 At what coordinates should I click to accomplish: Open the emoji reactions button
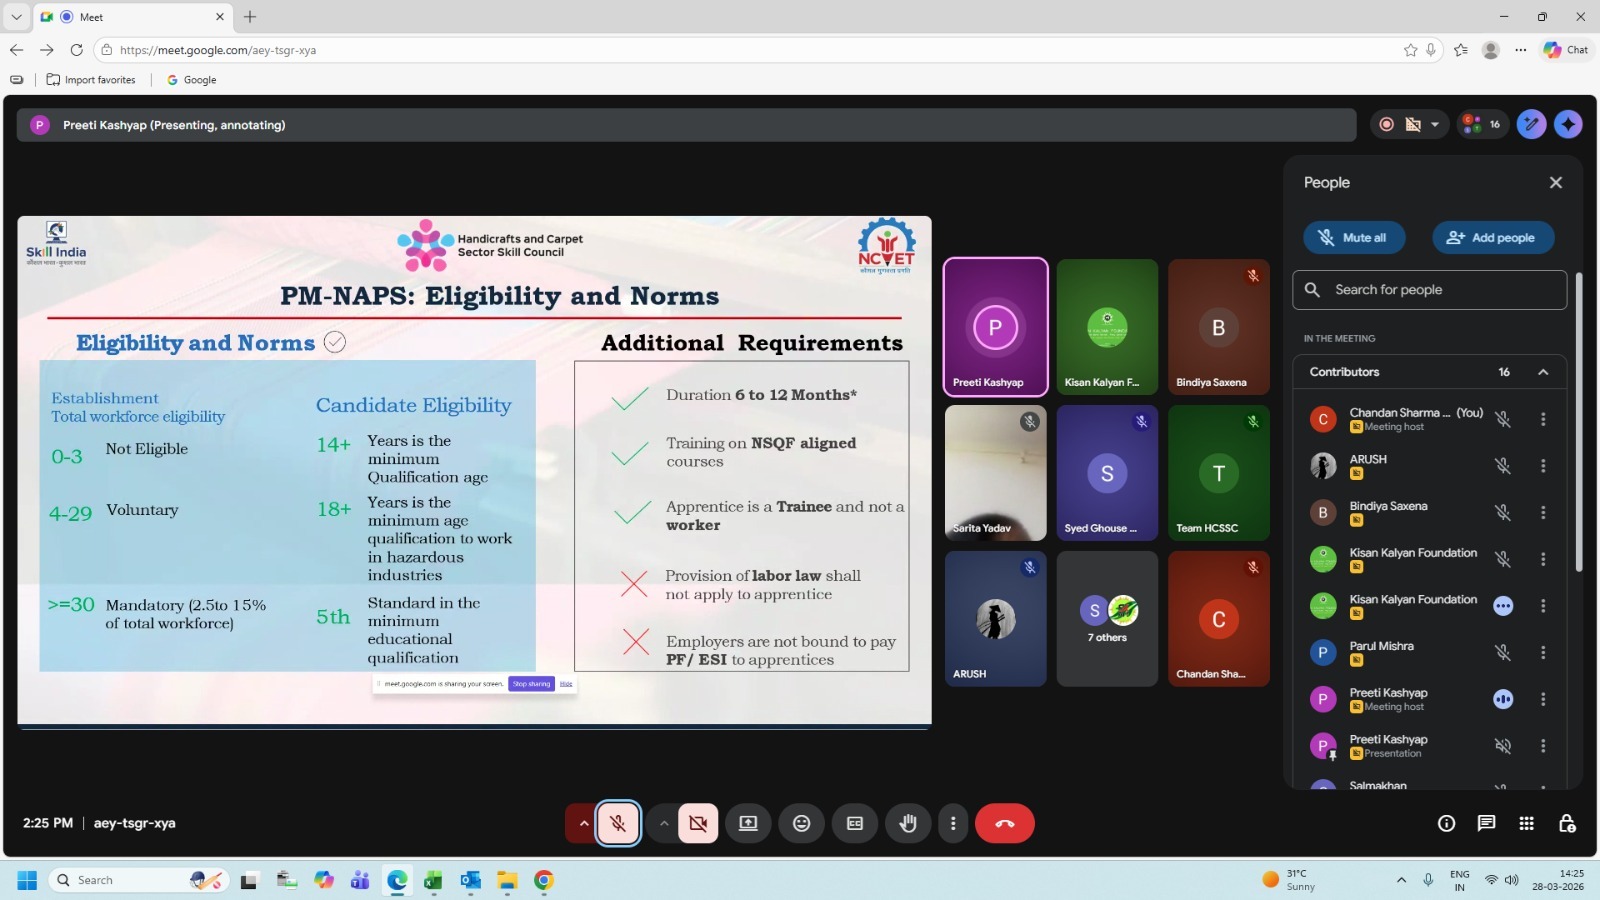(x=801, y=823)
